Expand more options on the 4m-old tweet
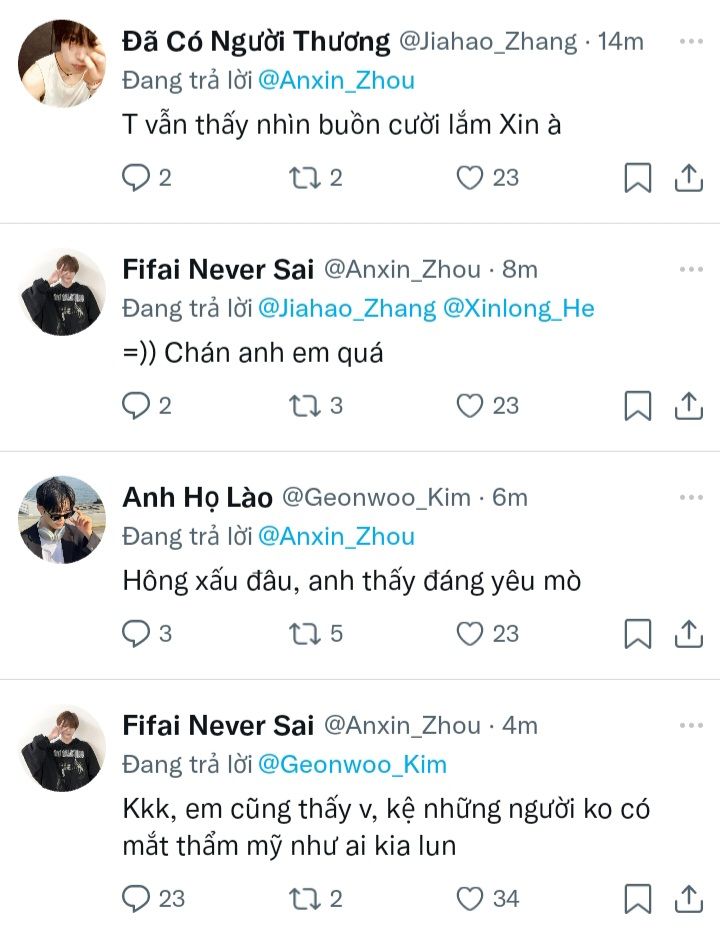The width and height of the screenshot is (720, 937). [690, 725]
